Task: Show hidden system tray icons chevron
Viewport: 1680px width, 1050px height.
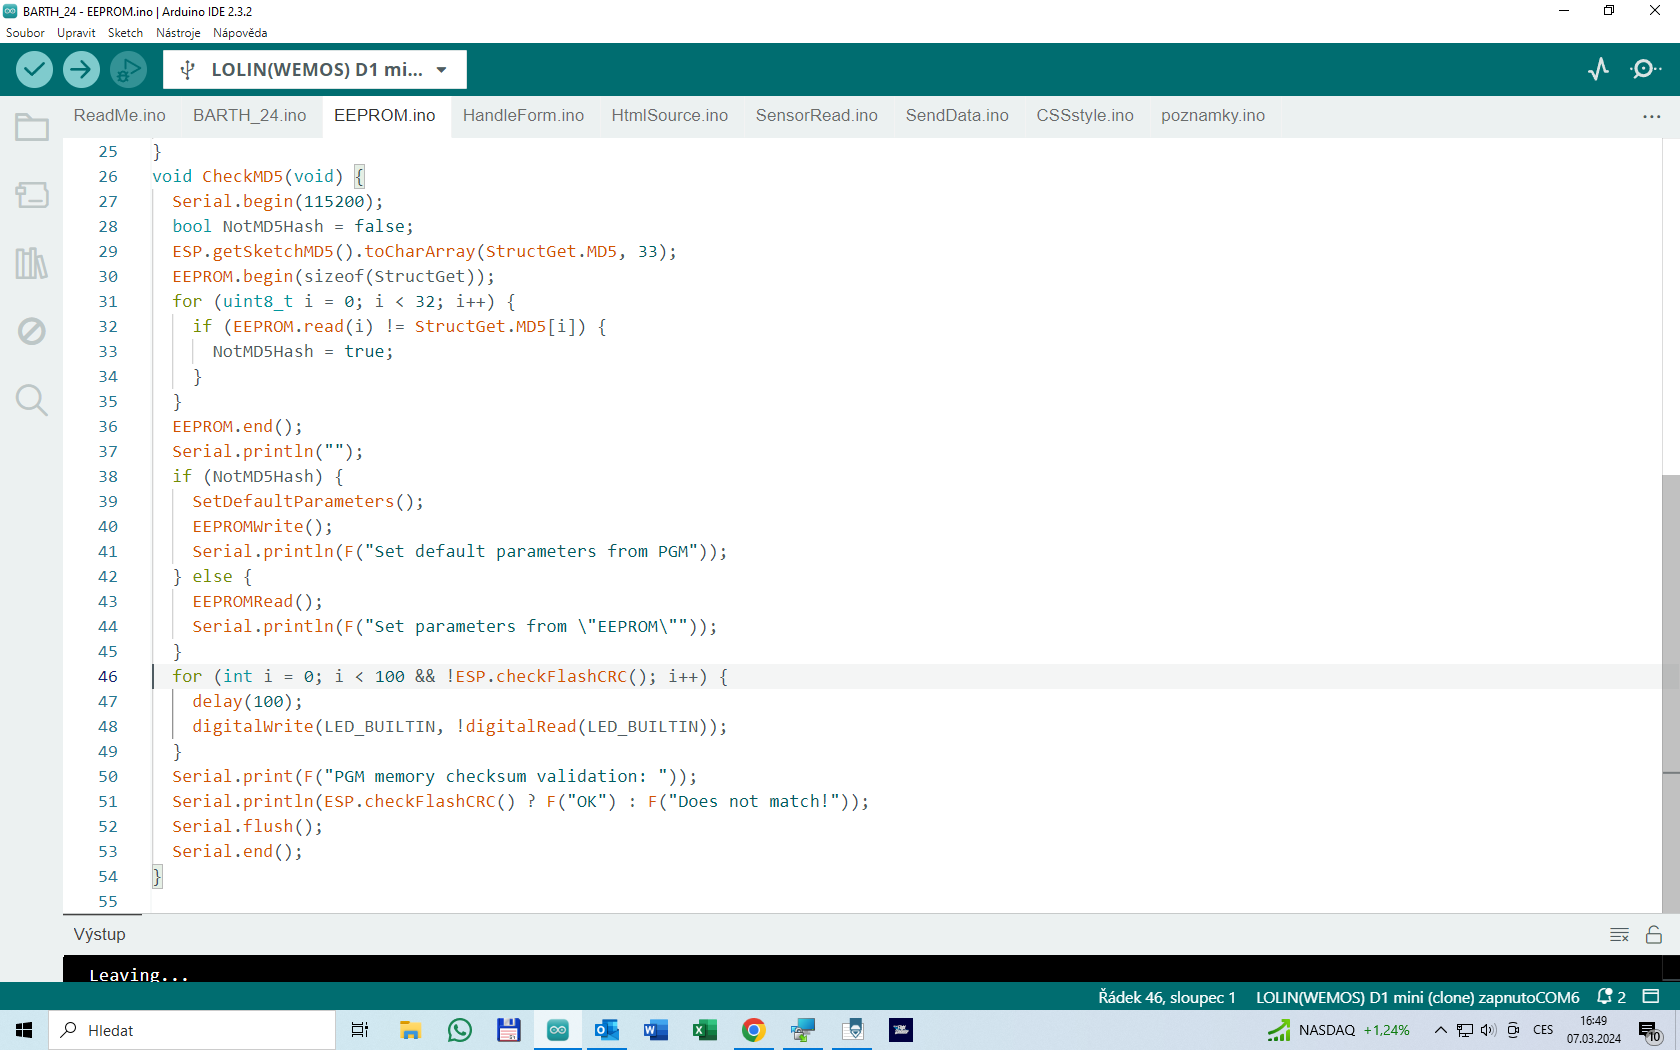Action: pyautogui.click(x=1440, y=1030)
